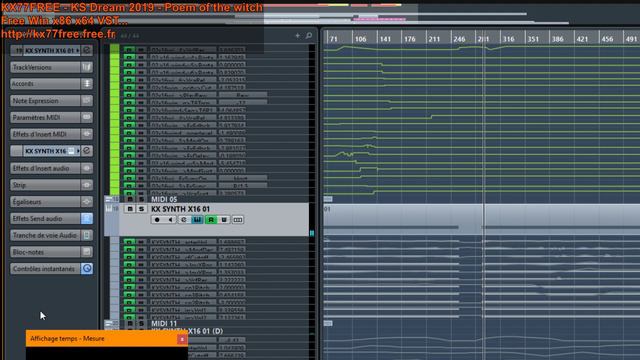Click ruler position at bar 106
This screenshot has width=640, height=360.
(x=360, y=39)
